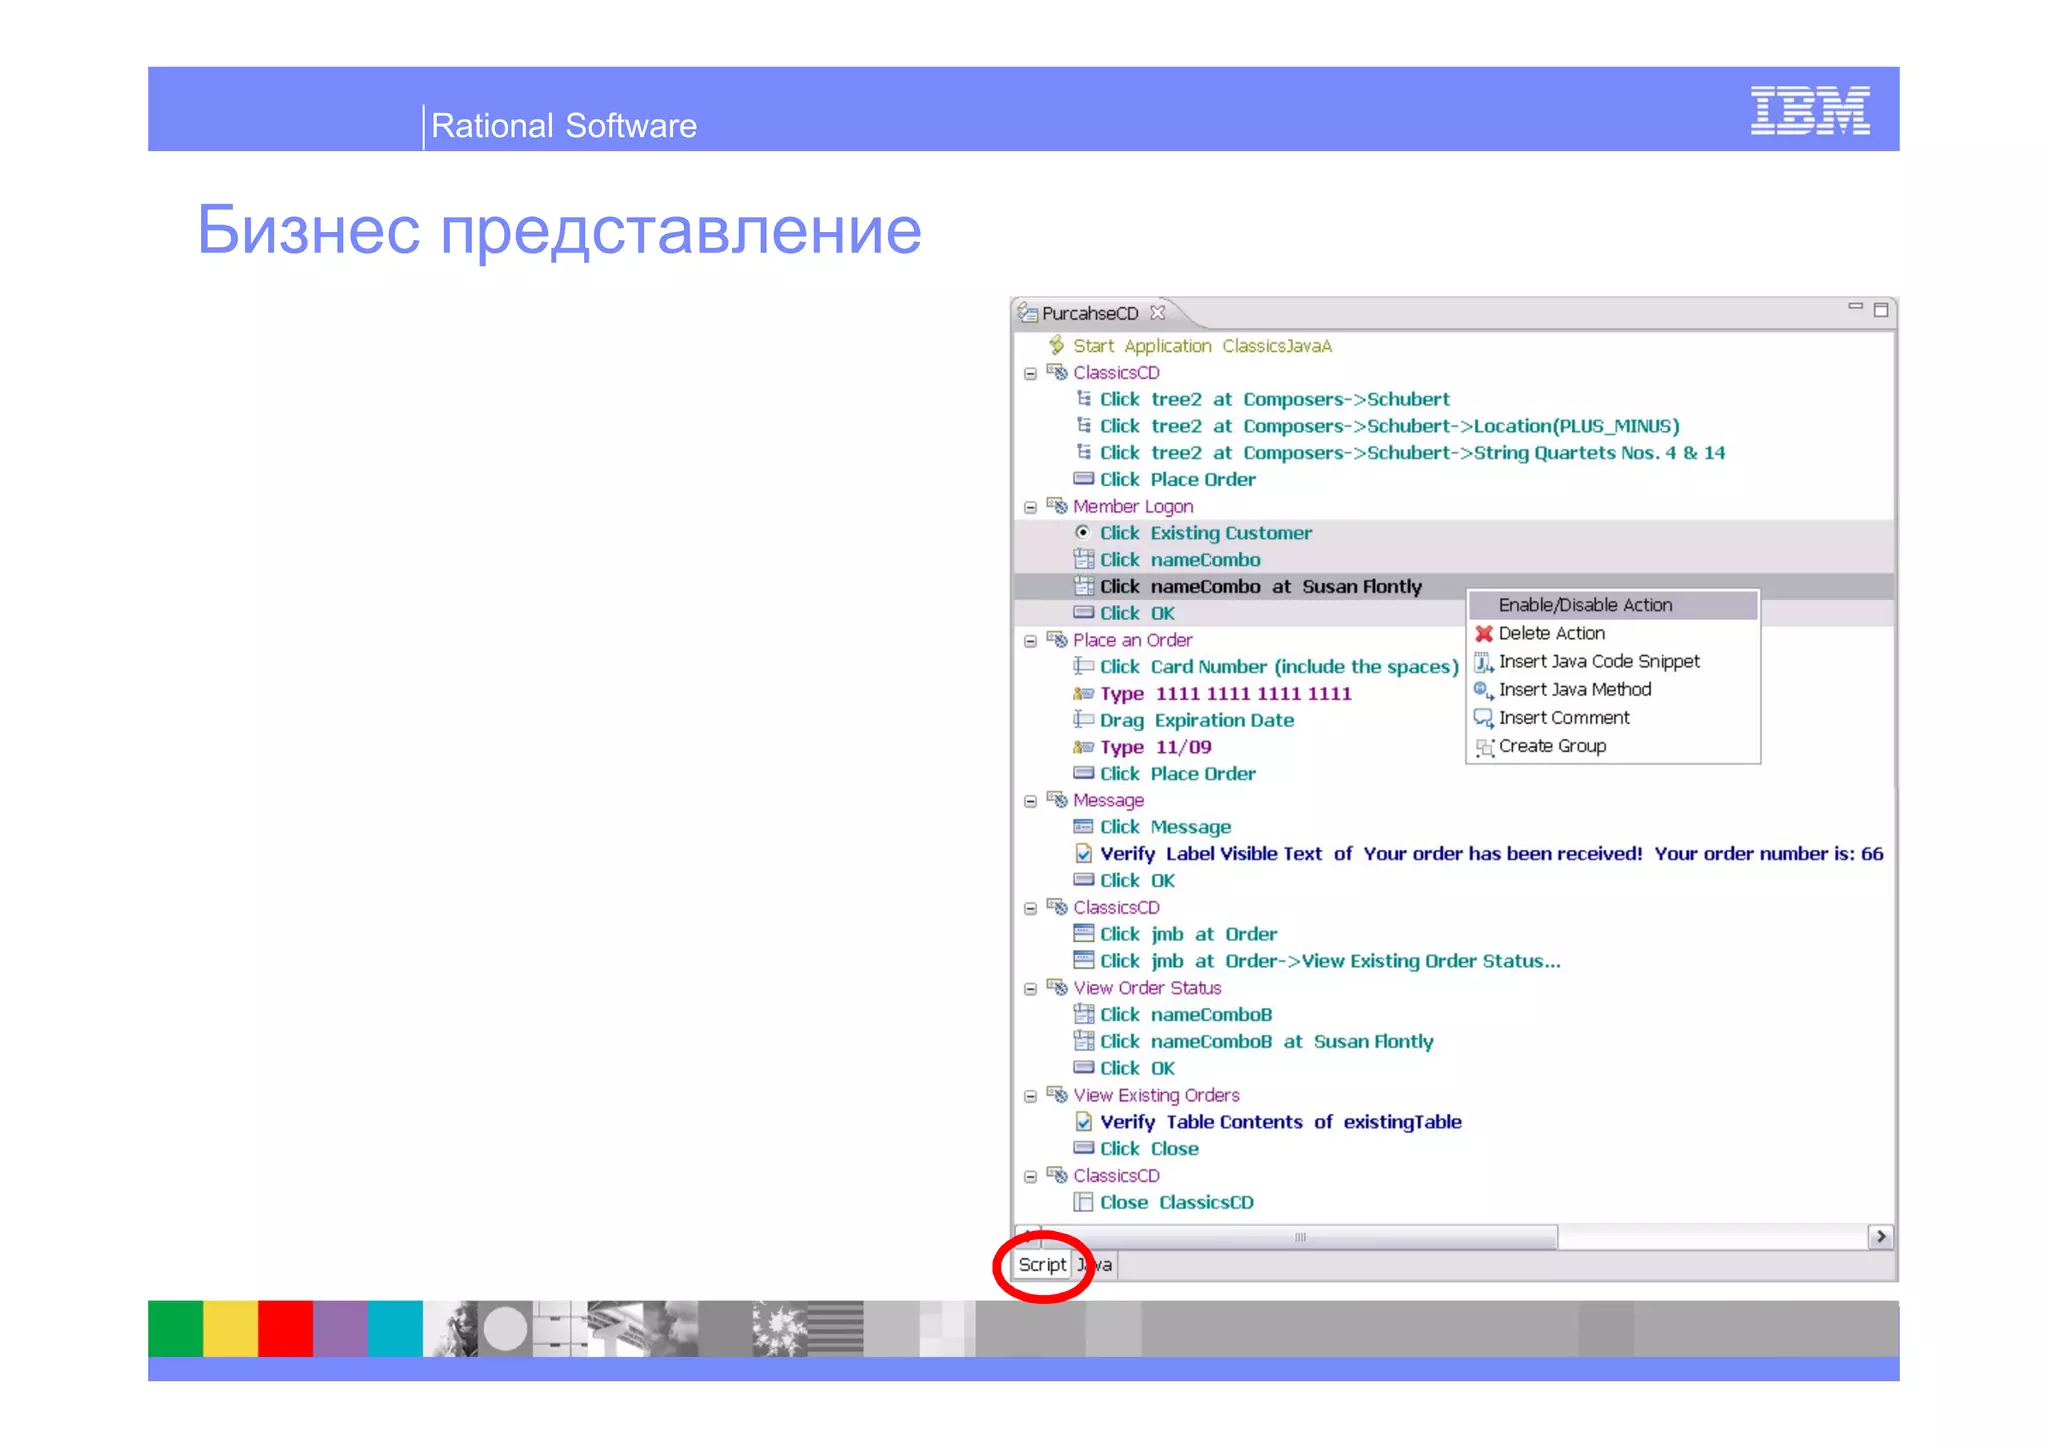Click verification checkmark for Table Contents row
The image size is (2048, 1448).
tap(1083, 1121)
